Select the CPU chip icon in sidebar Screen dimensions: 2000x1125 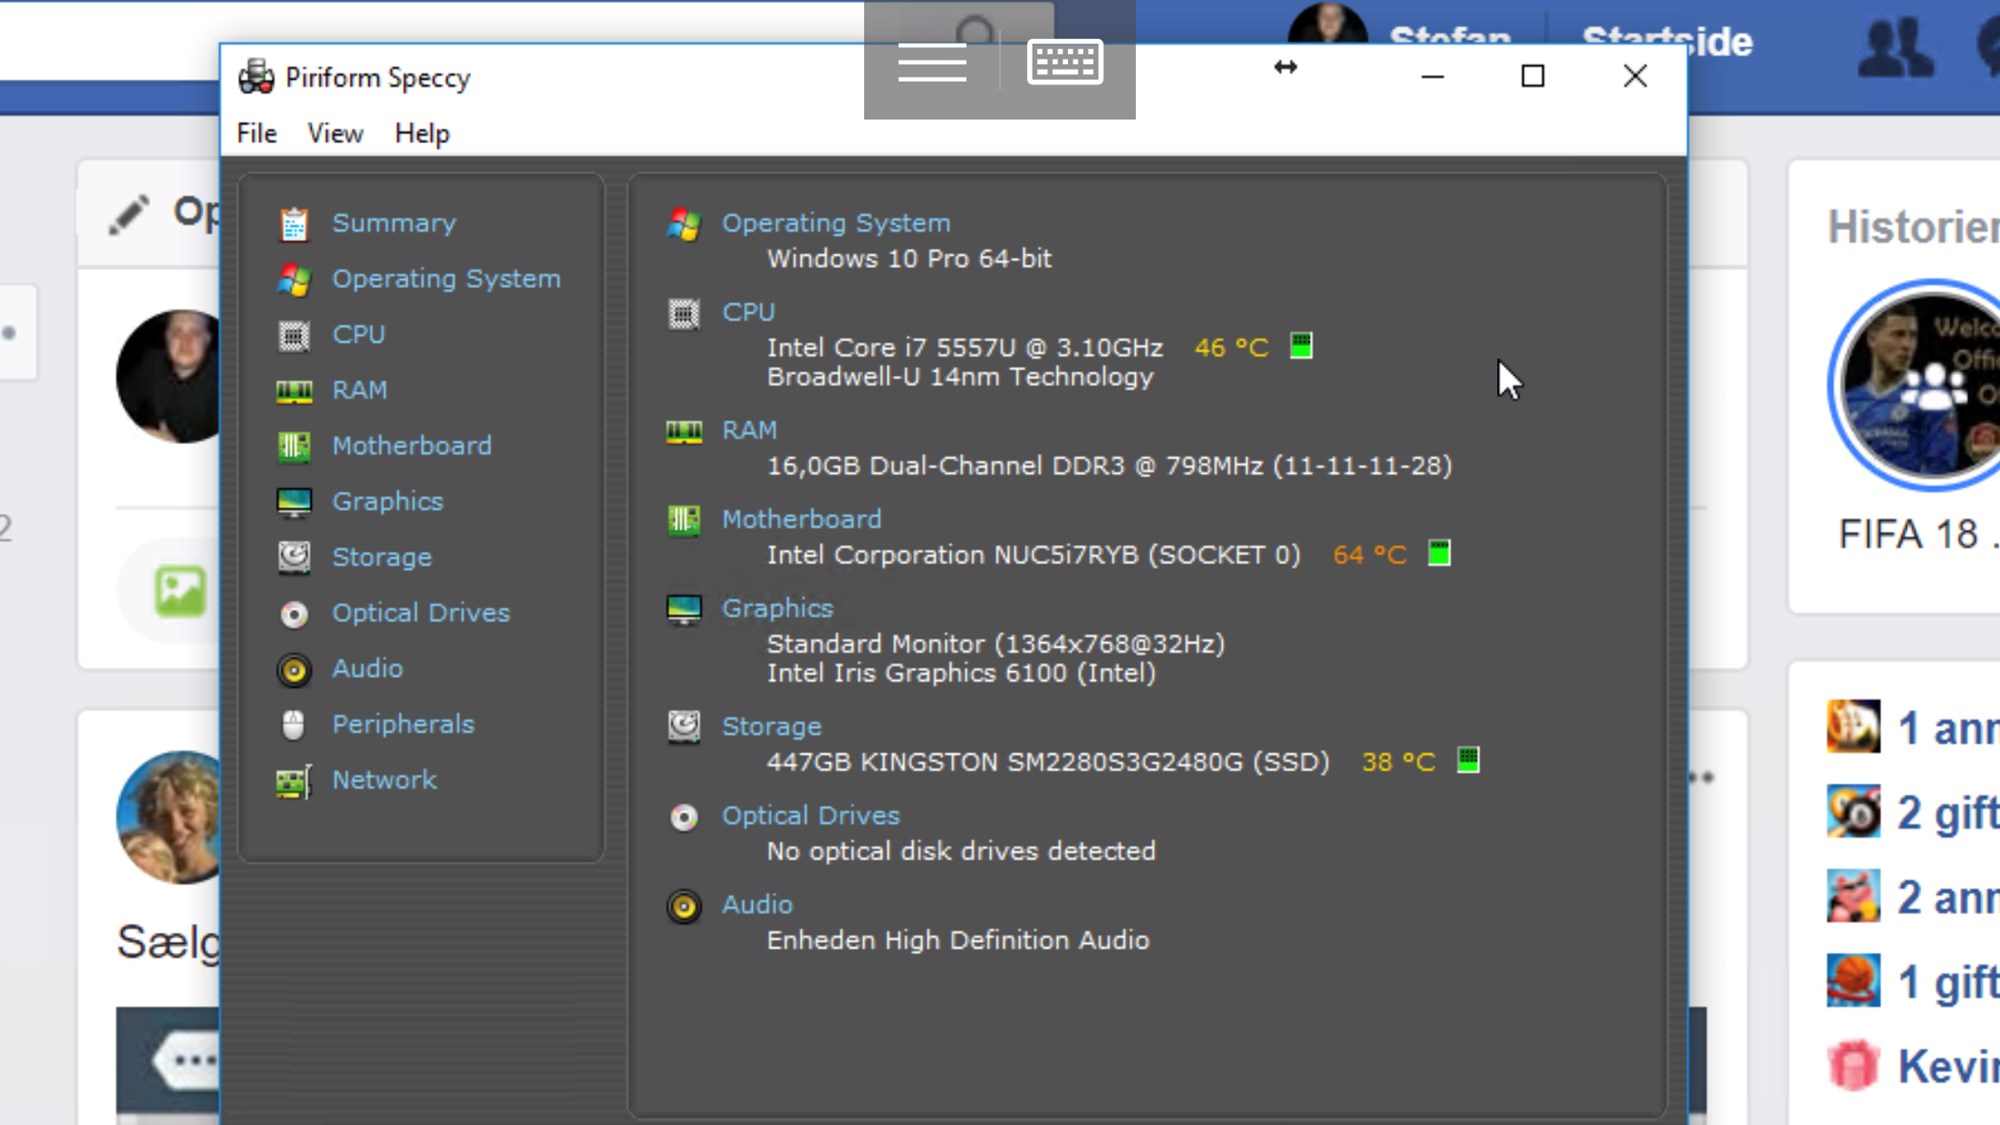[294, 336]
